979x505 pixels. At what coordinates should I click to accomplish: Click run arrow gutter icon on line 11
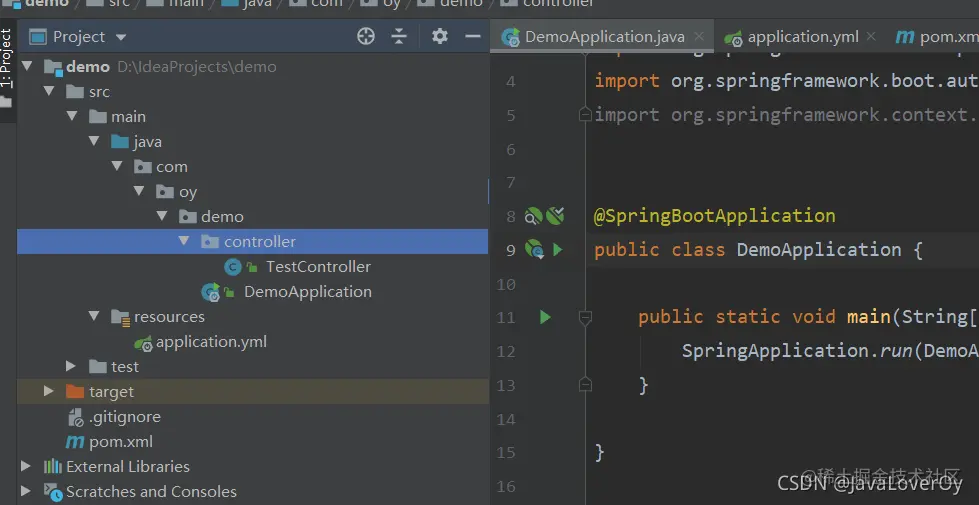point(545,317)
